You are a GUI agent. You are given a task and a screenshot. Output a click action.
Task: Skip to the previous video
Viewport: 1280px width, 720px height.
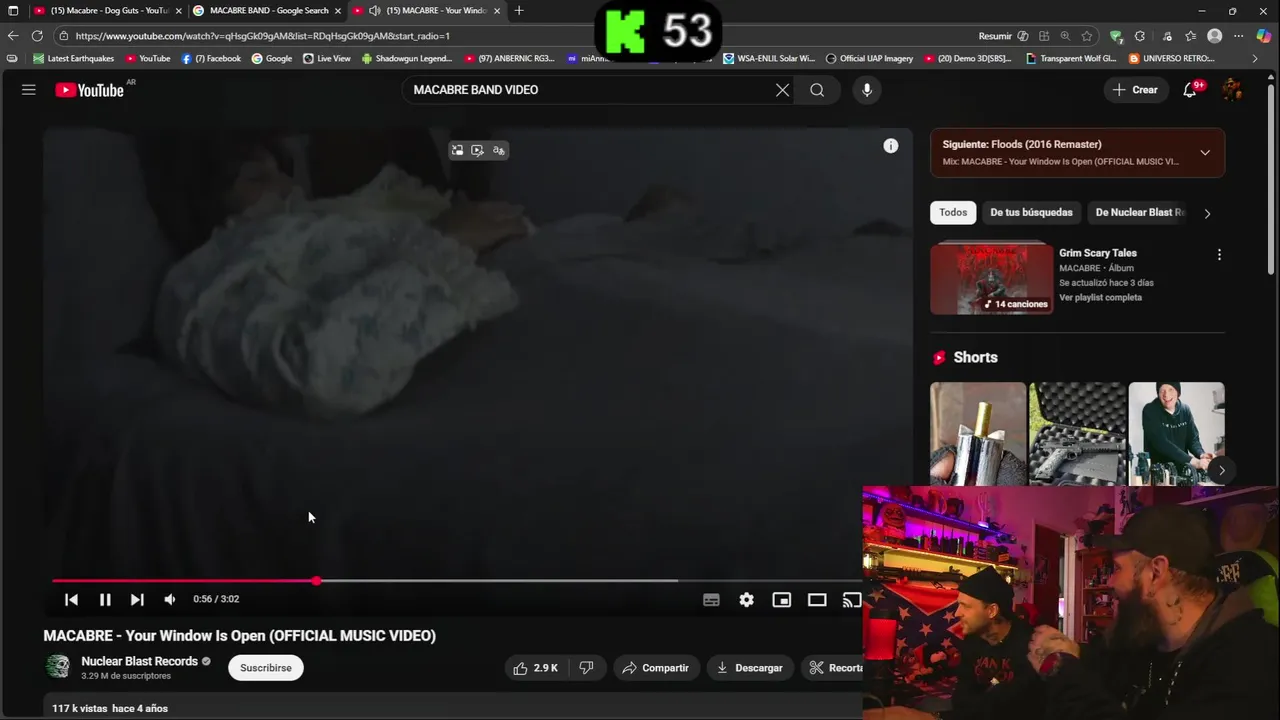(71, 599)
